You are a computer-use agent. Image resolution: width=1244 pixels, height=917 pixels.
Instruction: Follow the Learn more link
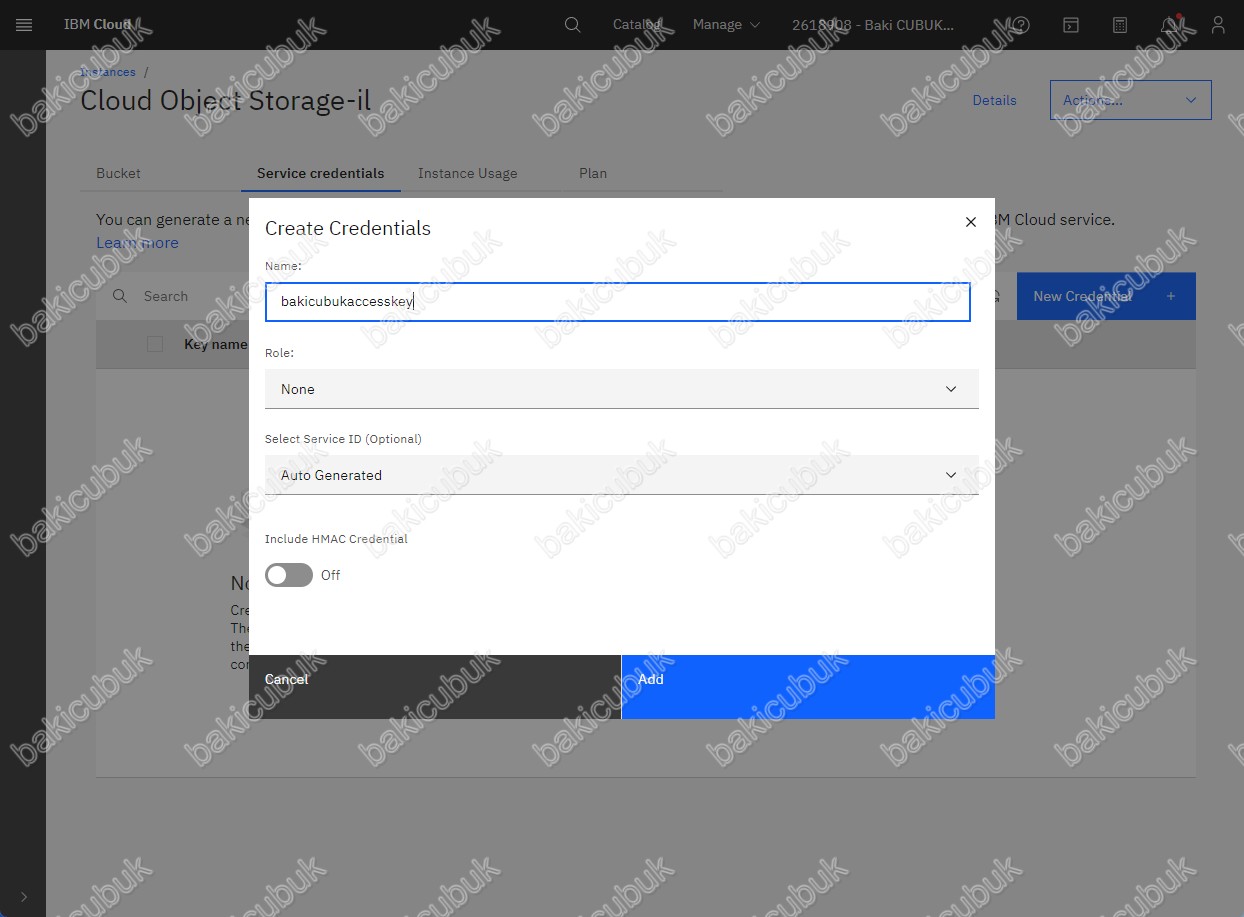click(137, 243)
